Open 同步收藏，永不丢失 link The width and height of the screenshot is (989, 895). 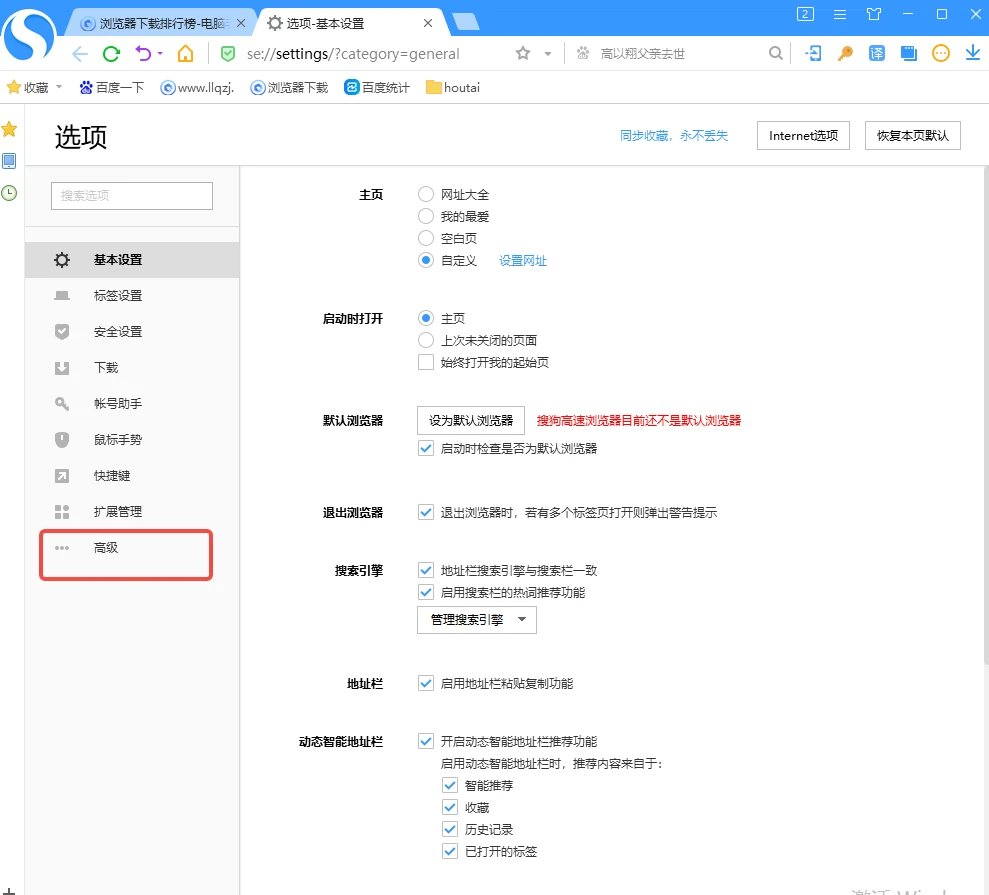(x=674, y=136)
